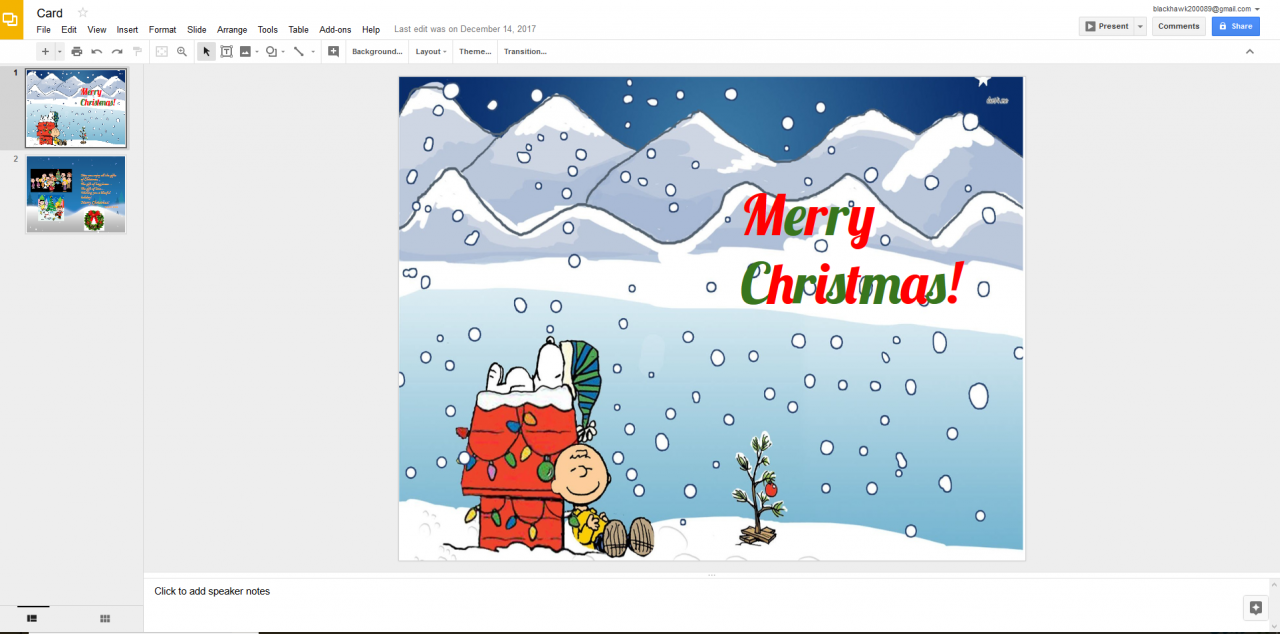Select the paint format tool
1280x634 pixels.
click(137, 51)
